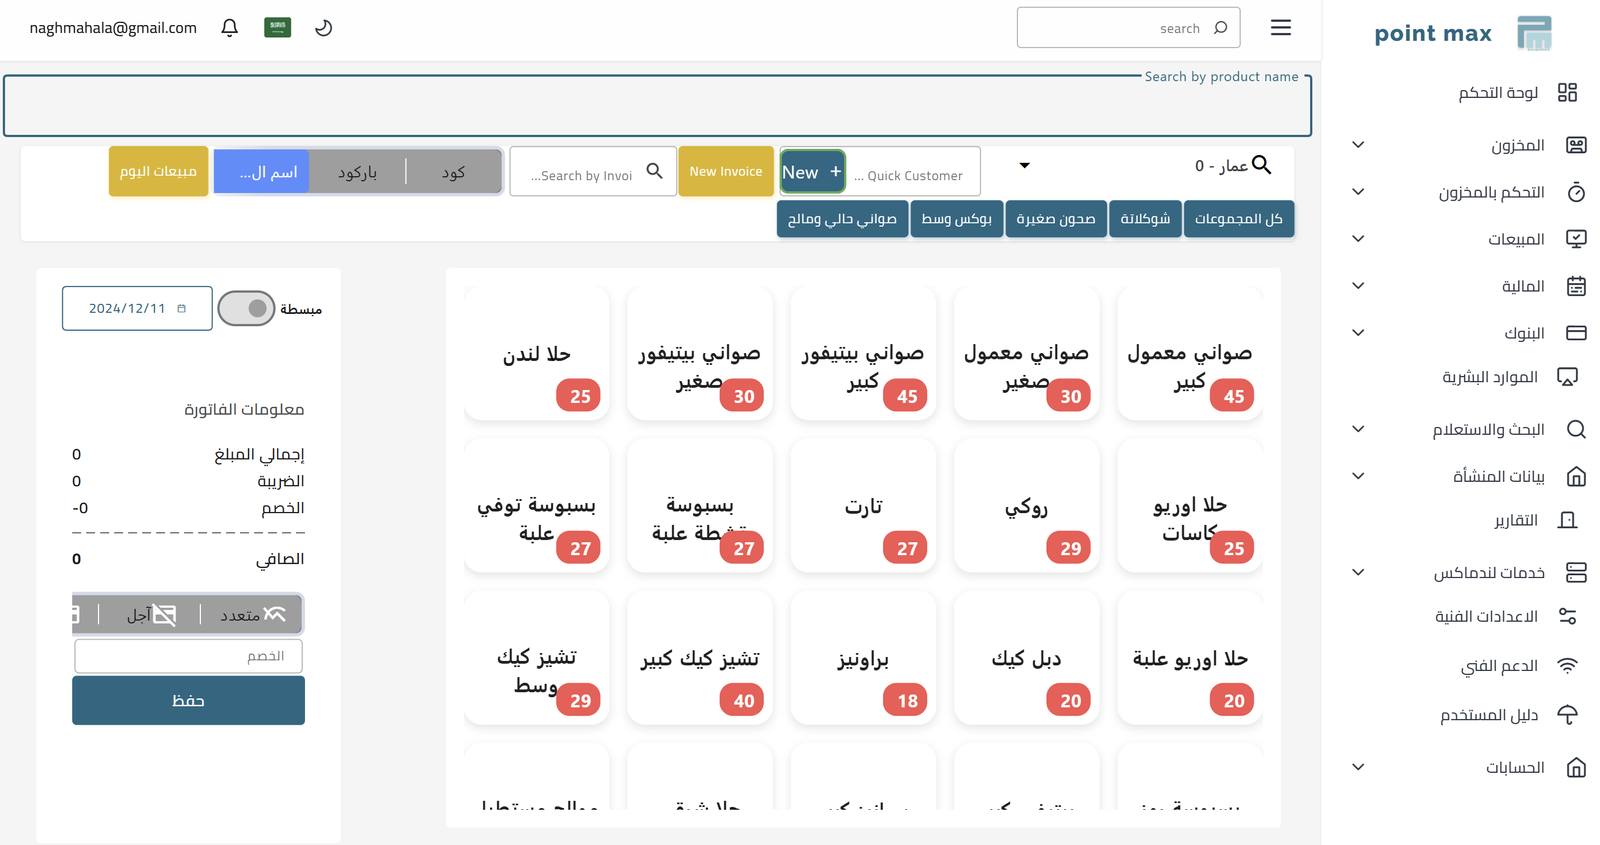Click the invoice search magnifier icon

654,172
